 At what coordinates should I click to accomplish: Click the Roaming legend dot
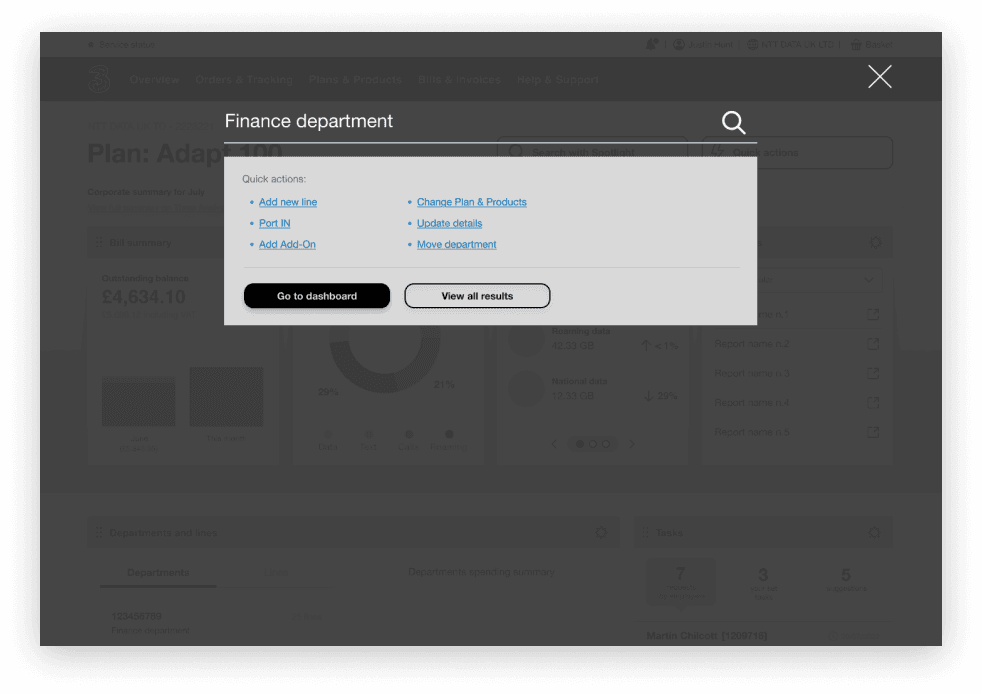[449, 433]
